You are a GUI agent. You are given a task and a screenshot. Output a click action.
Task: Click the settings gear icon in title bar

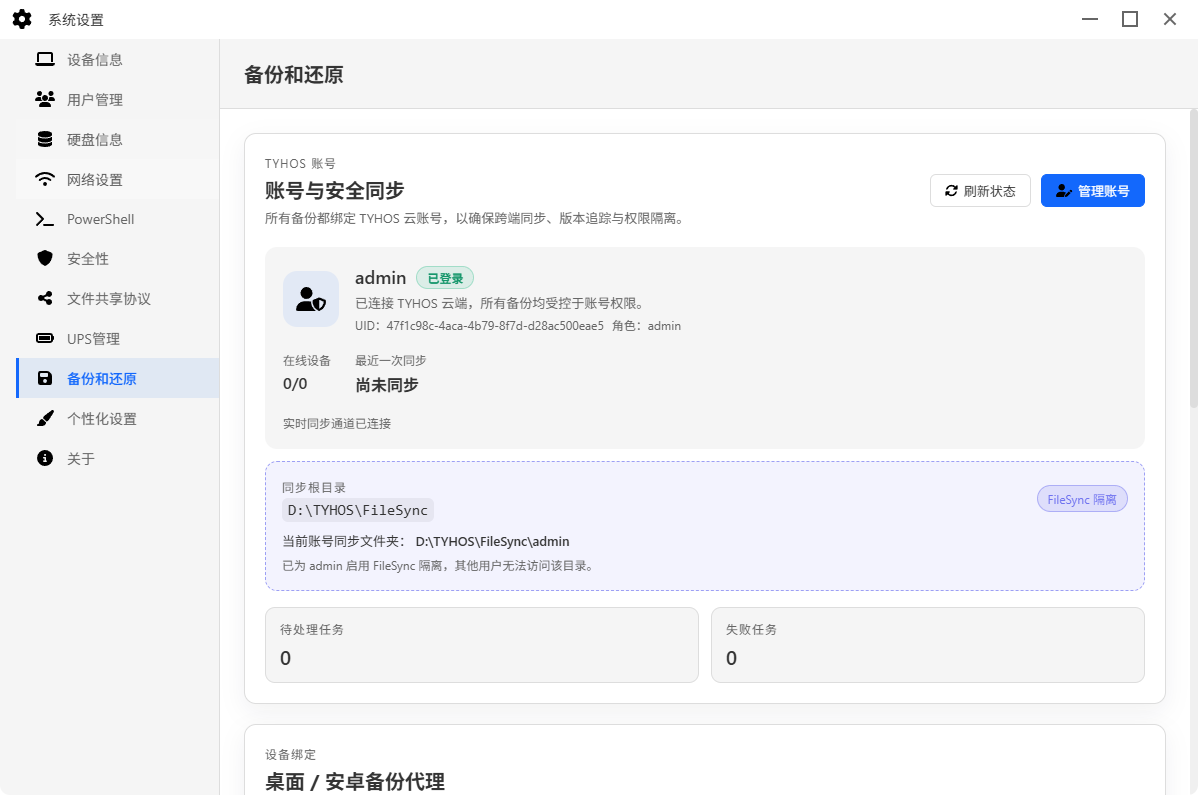[22, 19]
